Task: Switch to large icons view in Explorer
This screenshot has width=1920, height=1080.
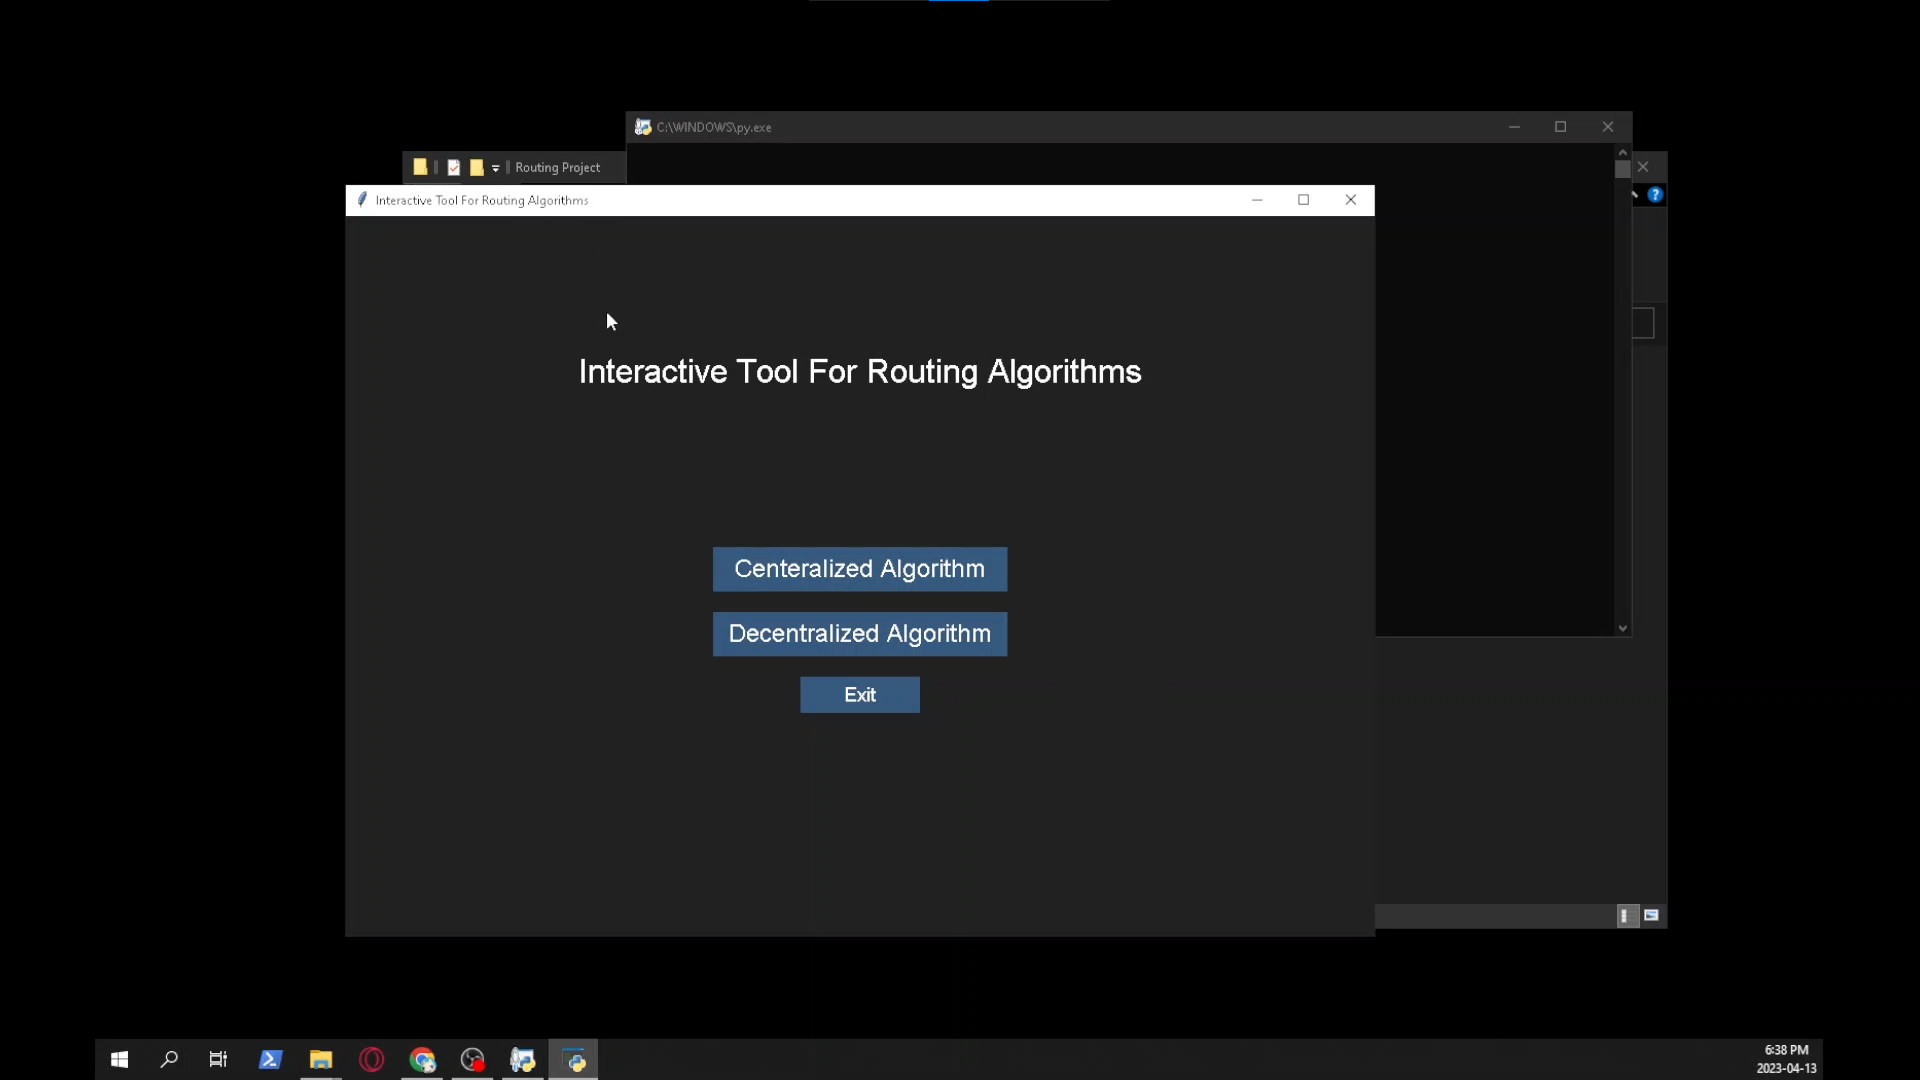Action: [1651, 915]
